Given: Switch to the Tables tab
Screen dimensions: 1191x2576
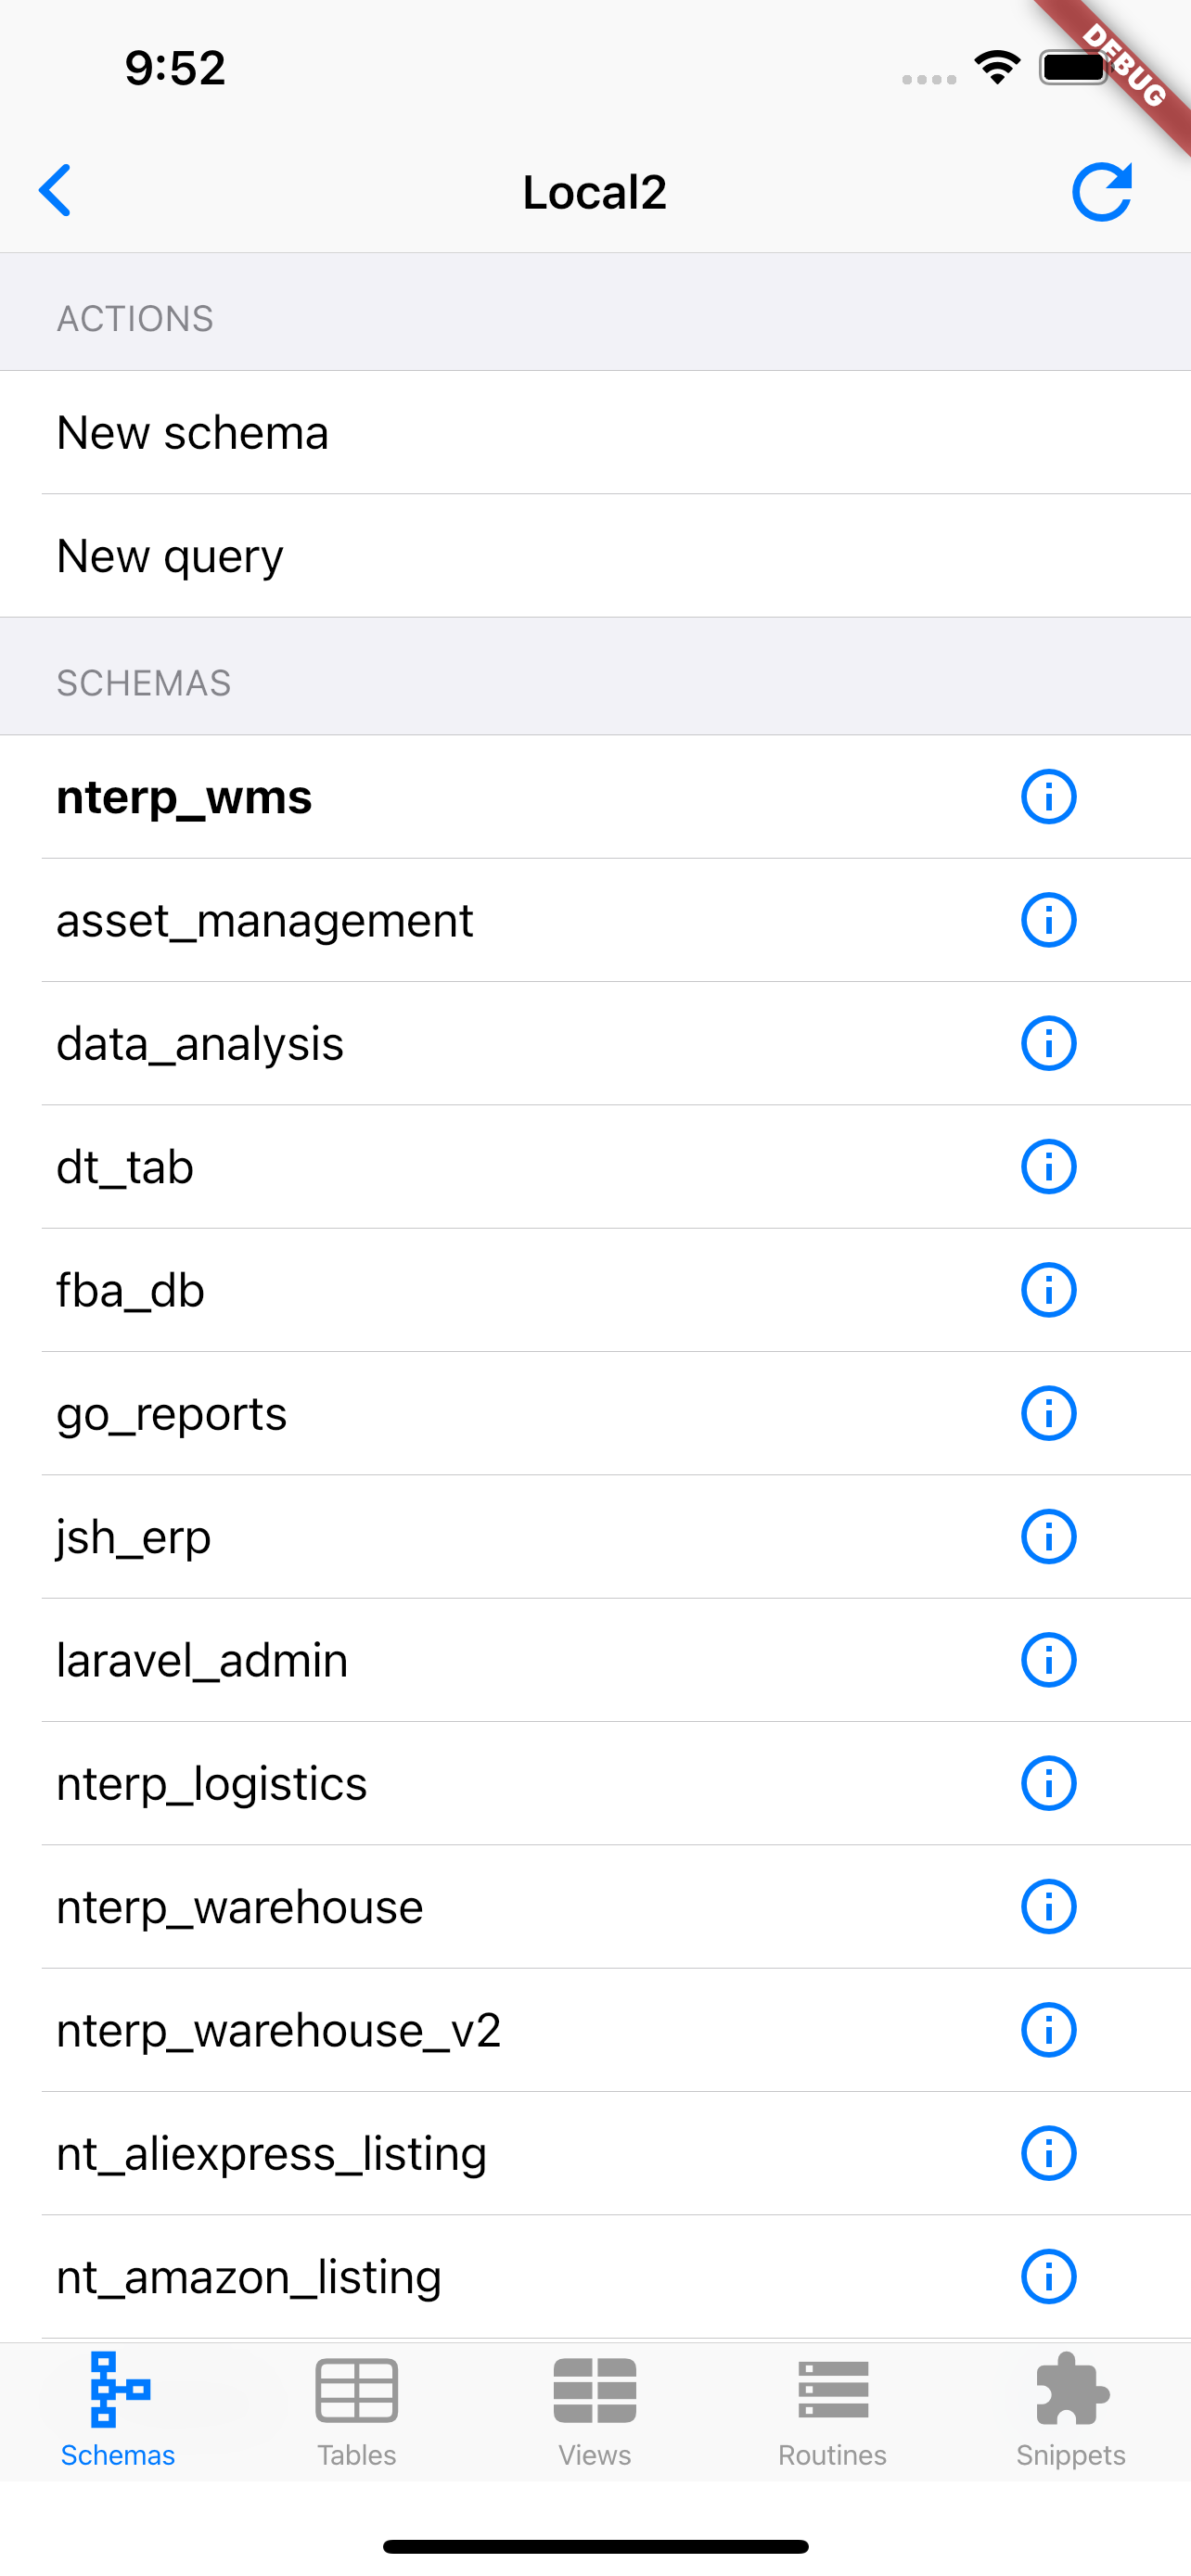Looking at the screenshot, I should [357, 2412].
